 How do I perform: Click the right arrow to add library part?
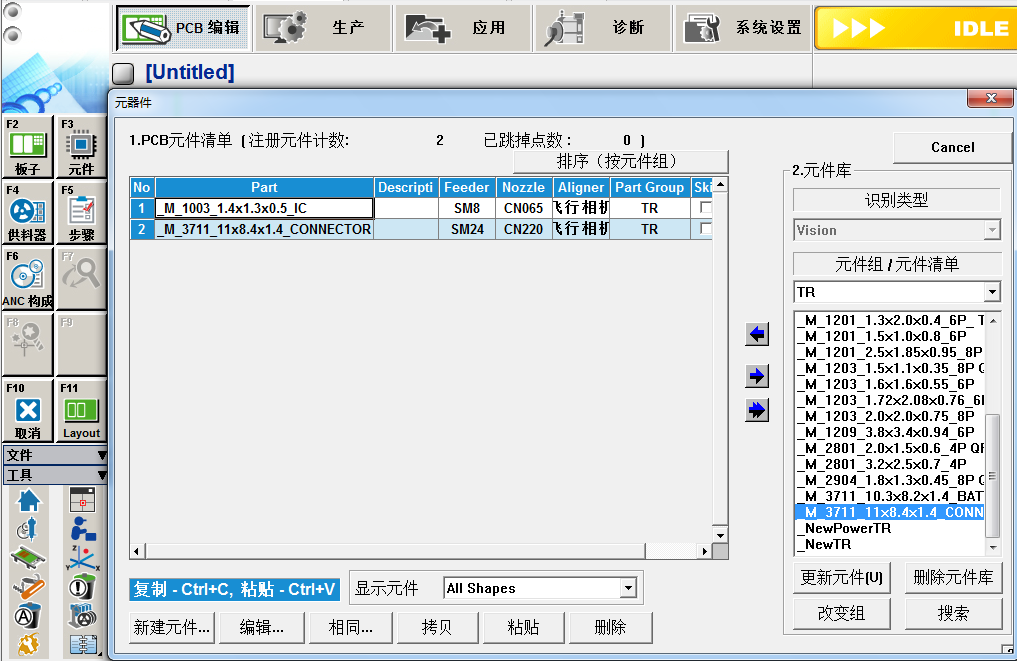[x=757, y=375]
